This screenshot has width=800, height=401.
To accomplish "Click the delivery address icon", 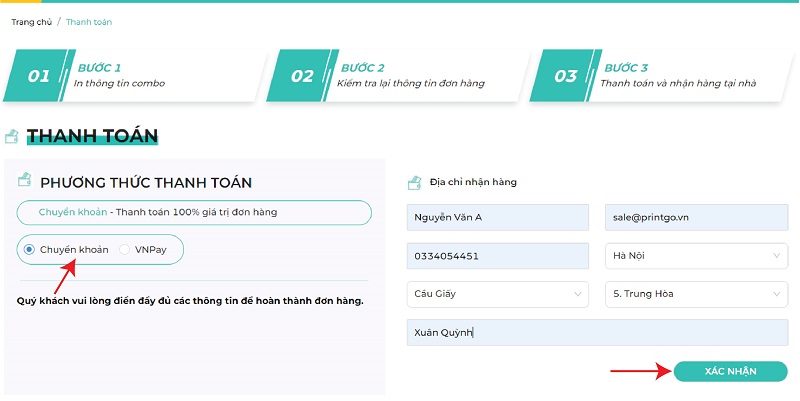I will [415, 182].
